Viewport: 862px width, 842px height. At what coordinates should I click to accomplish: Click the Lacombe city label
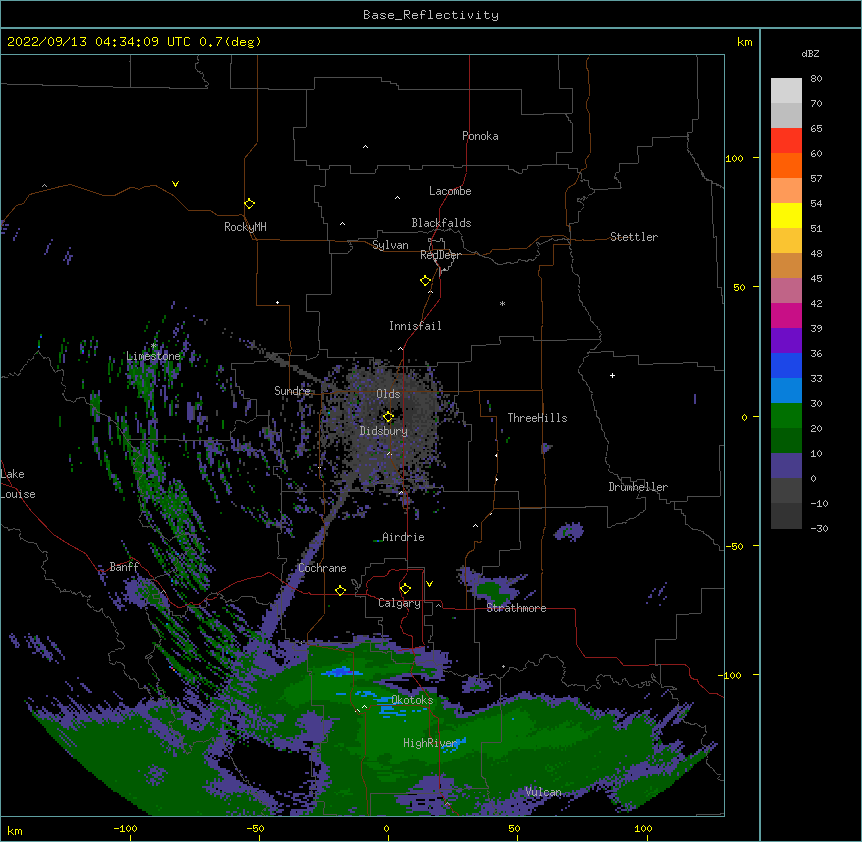450,191
